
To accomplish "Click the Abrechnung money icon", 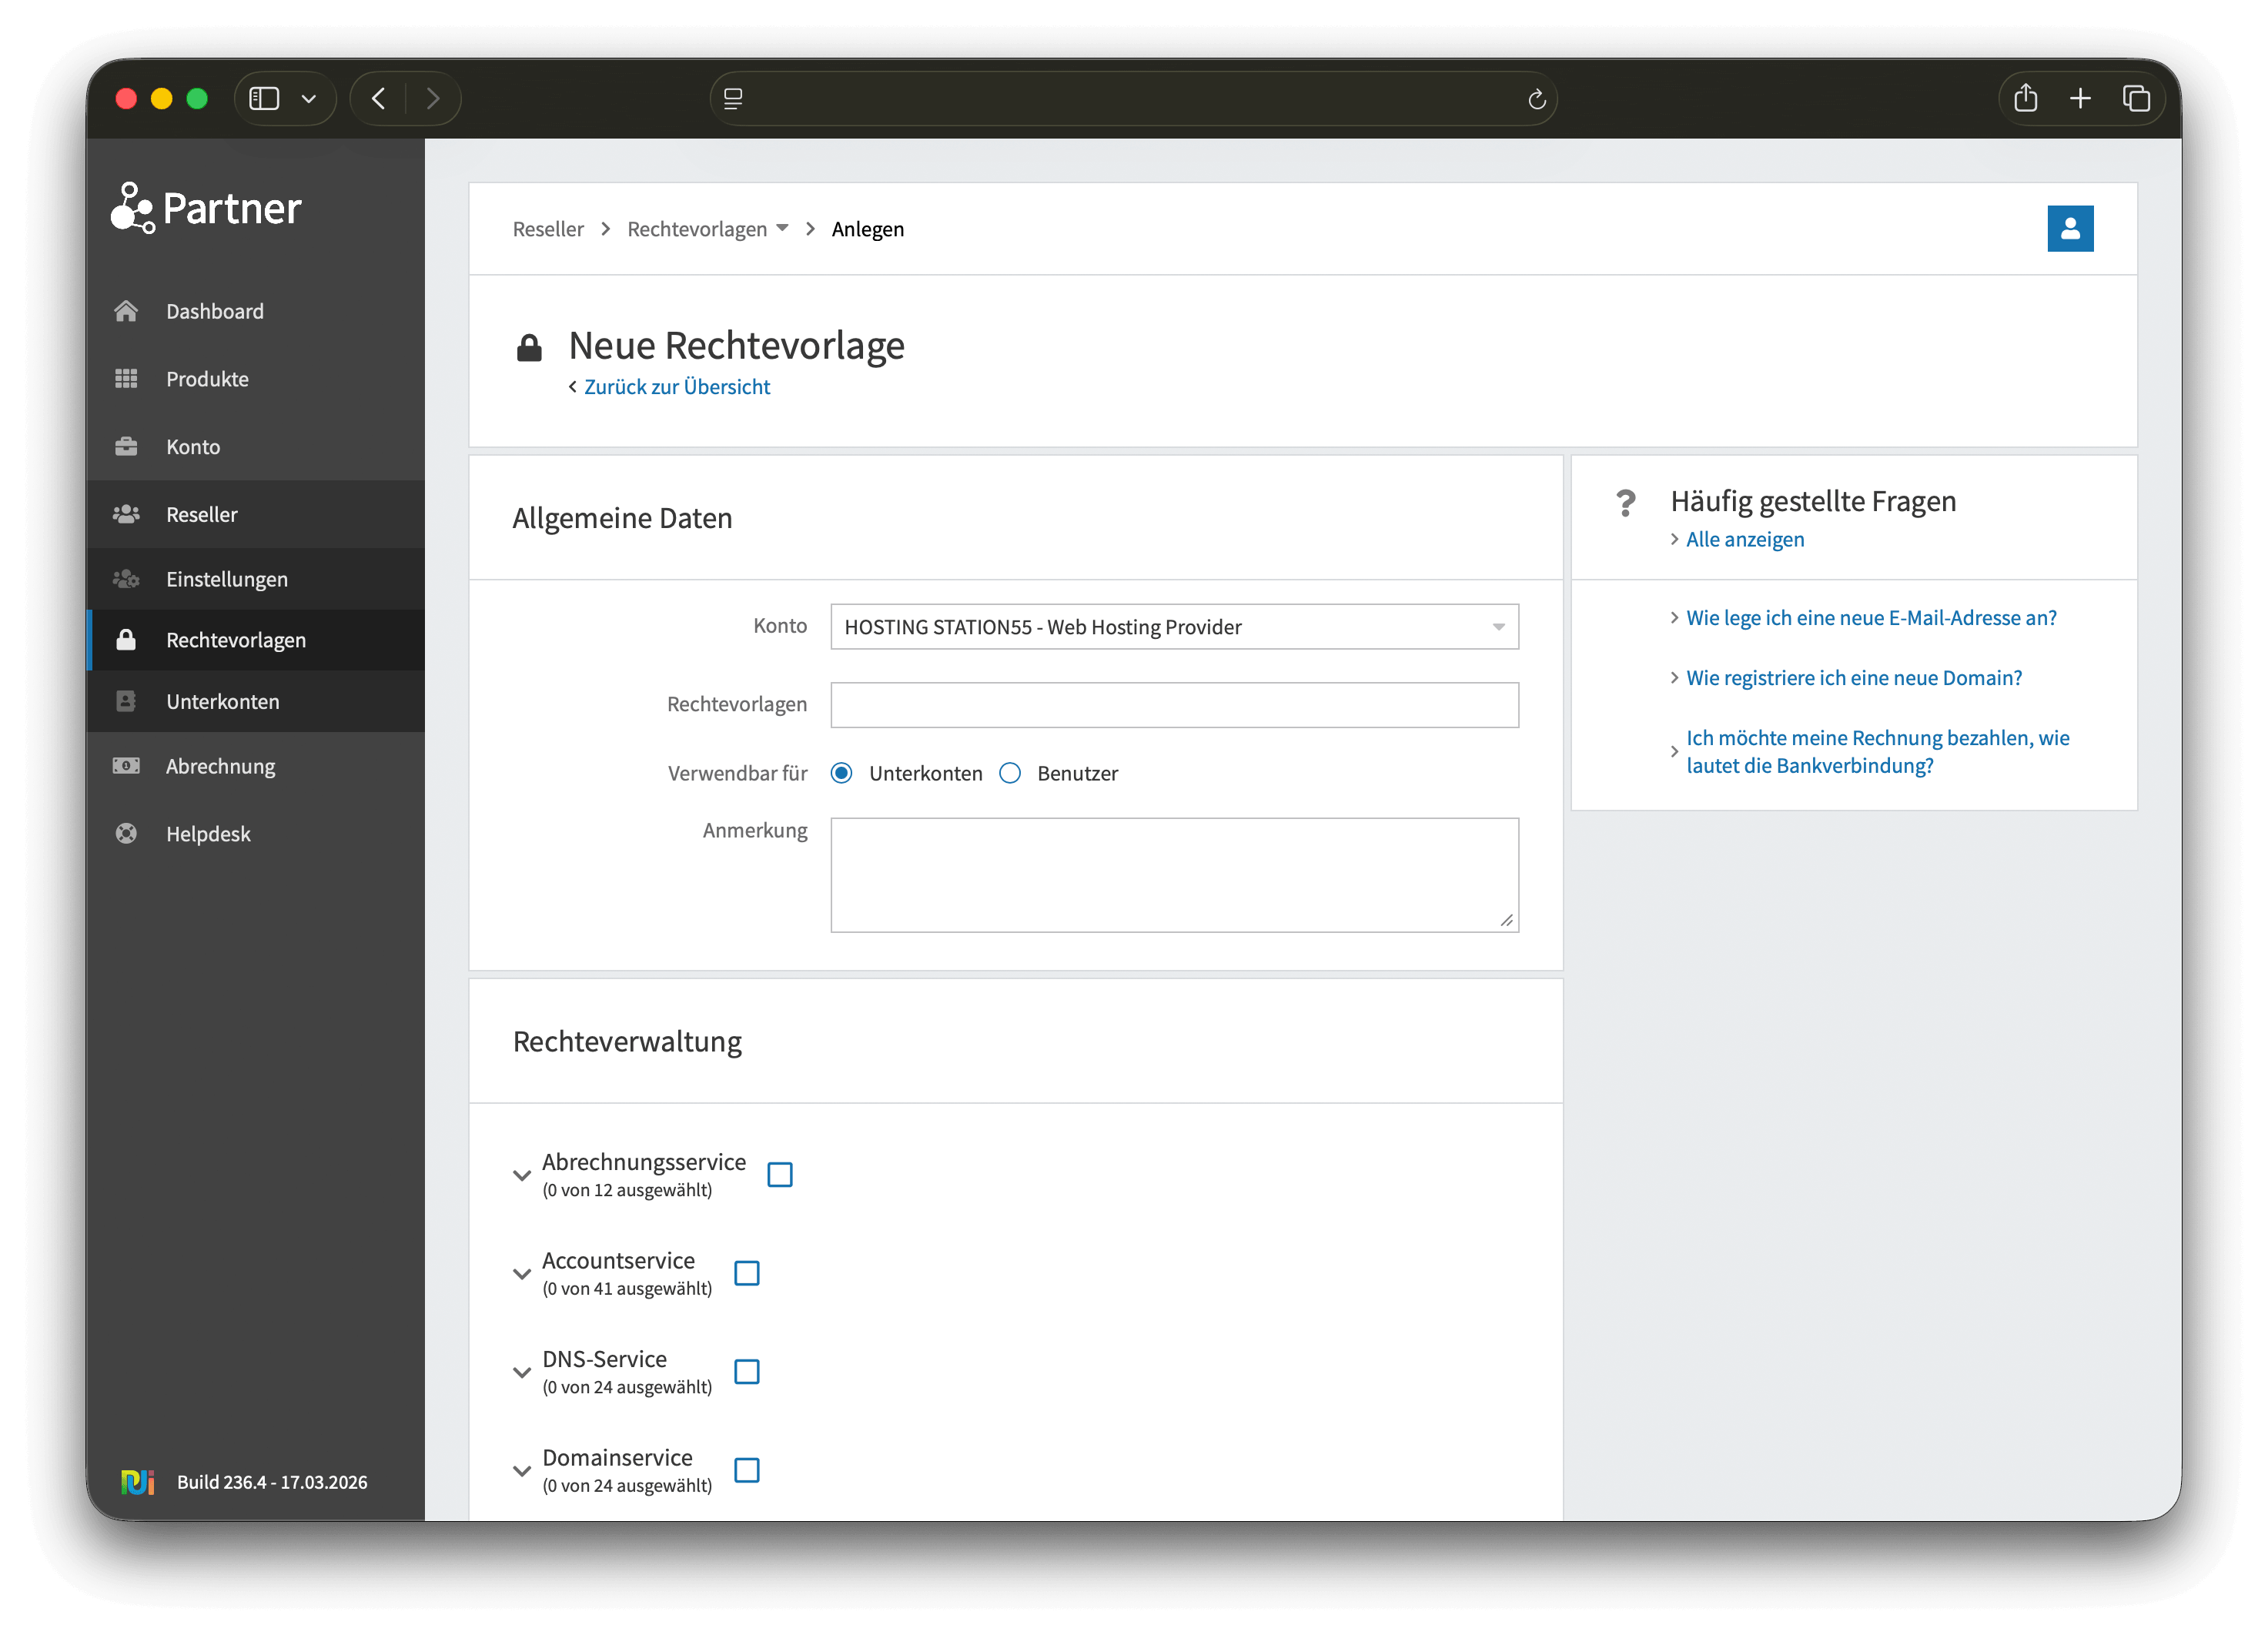I will tap(126, 766).
